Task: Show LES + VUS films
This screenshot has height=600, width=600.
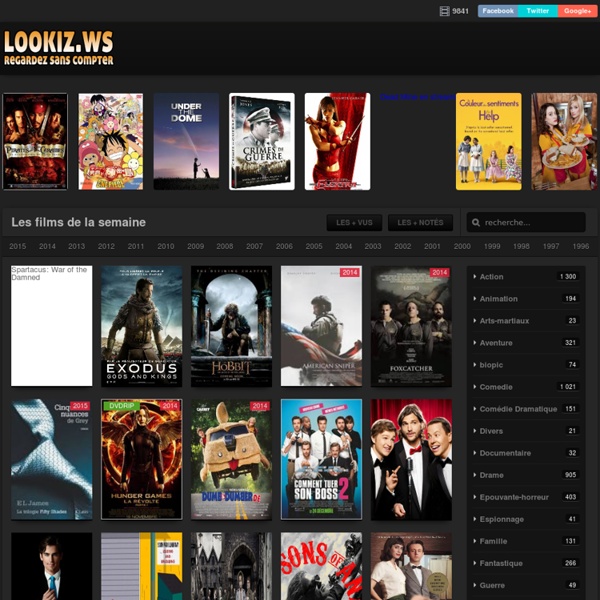Action: [x=354, y=223]
